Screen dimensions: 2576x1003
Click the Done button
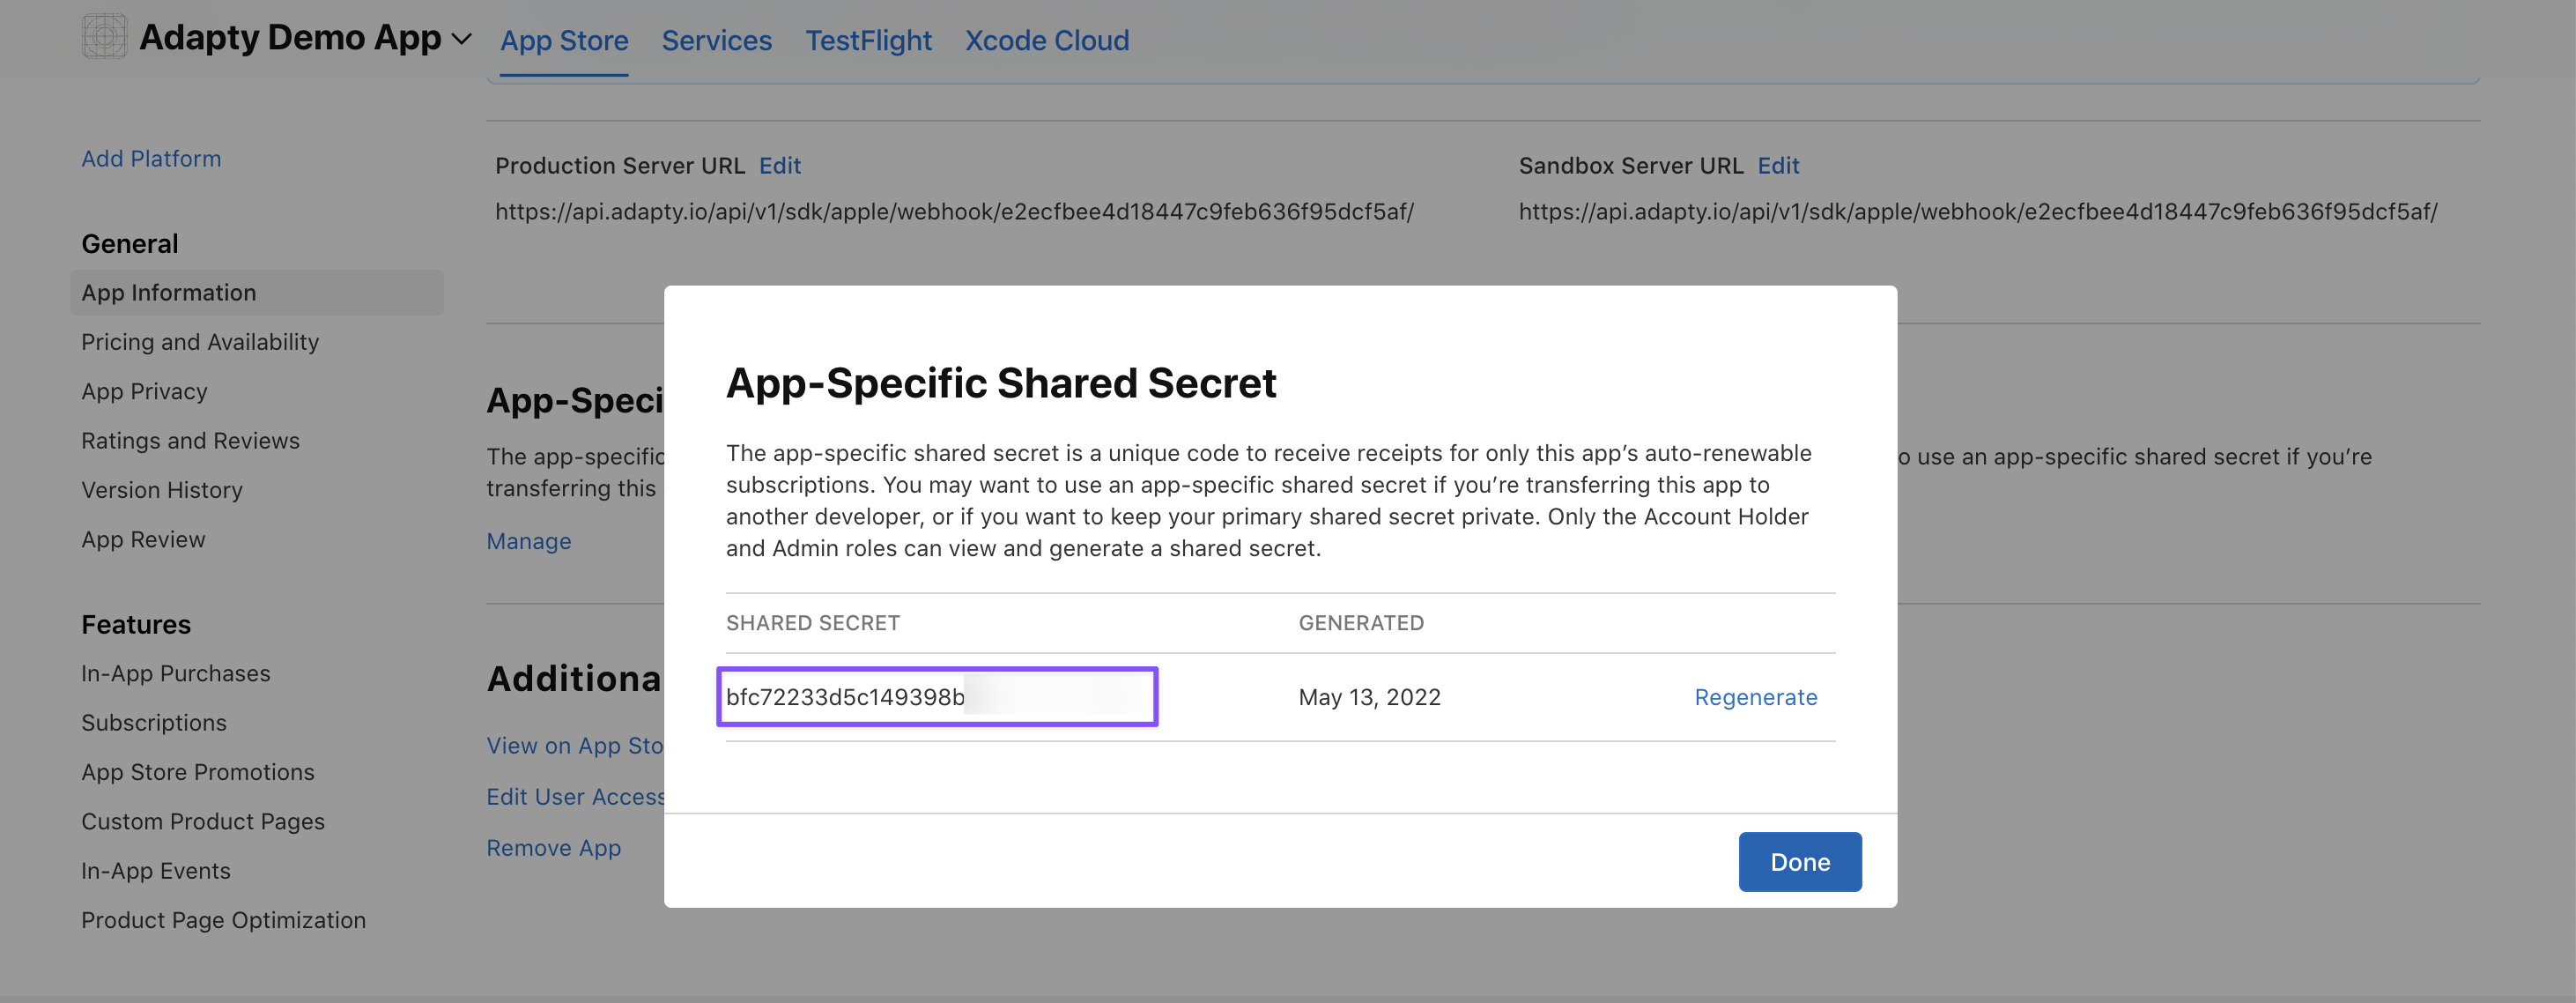pos(1799,861)
